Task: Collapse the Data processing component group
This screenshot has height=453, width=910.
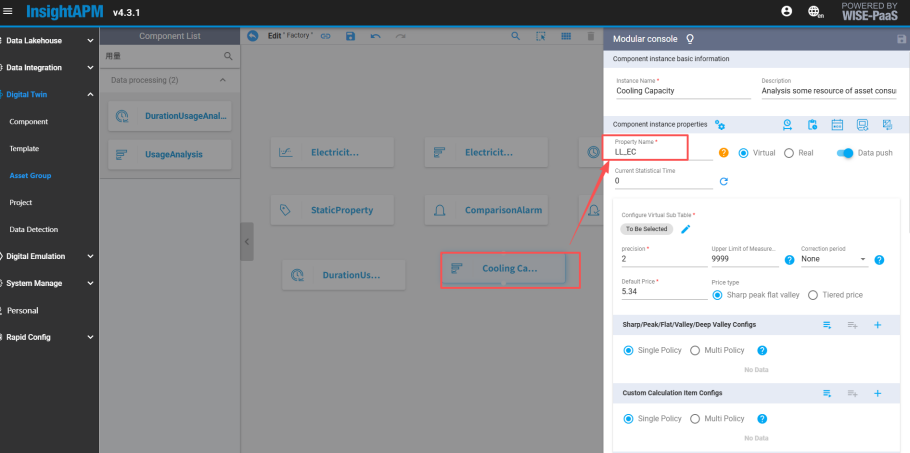Action: coord(222,80)
